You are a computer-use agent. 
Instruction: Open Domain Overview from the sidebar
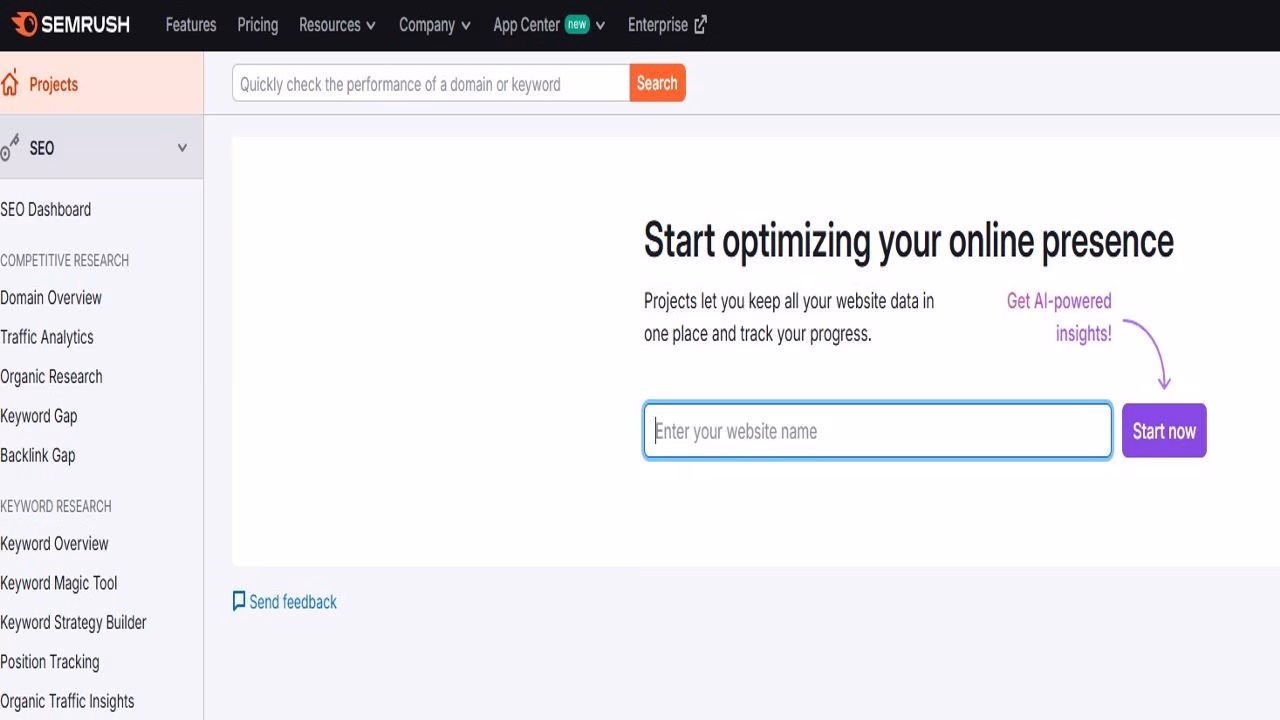(51, 297)
